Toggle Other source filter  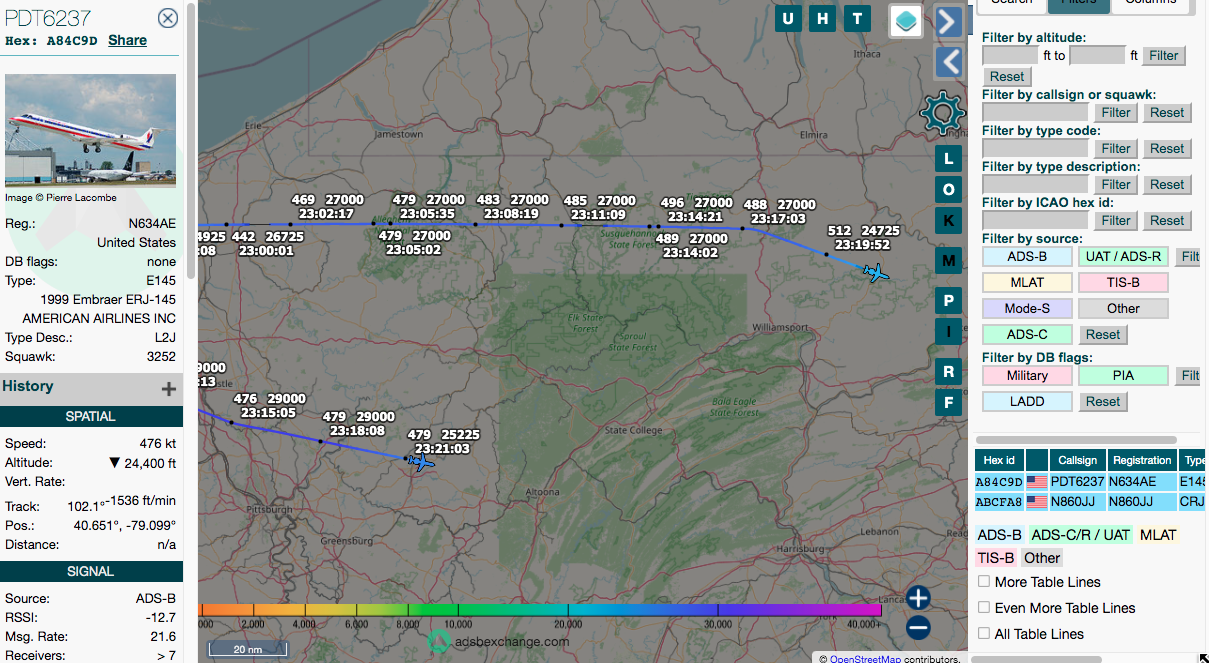(1123, 308)
